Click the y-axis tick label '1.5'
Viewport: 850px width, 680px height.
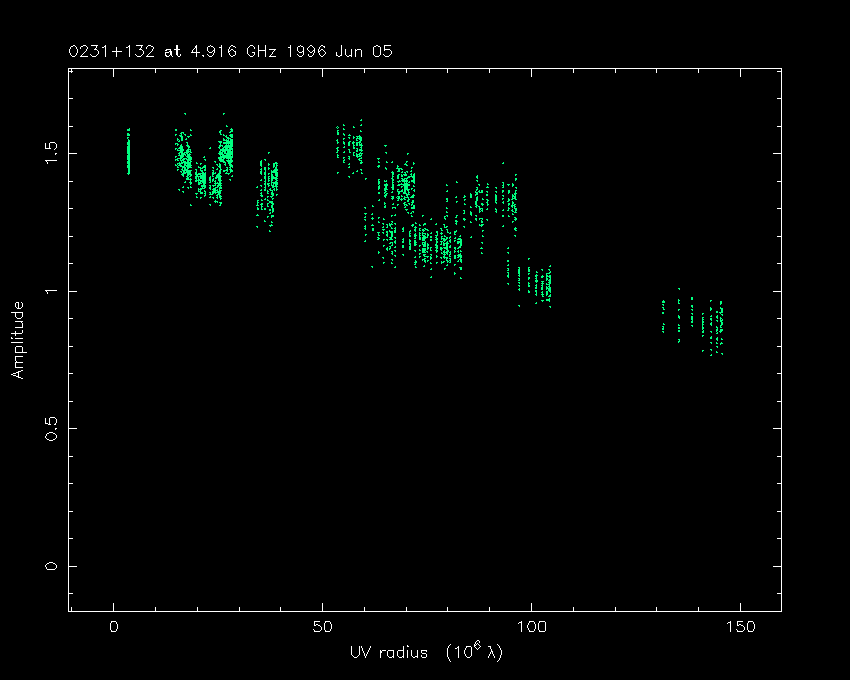tap(52, 153)
